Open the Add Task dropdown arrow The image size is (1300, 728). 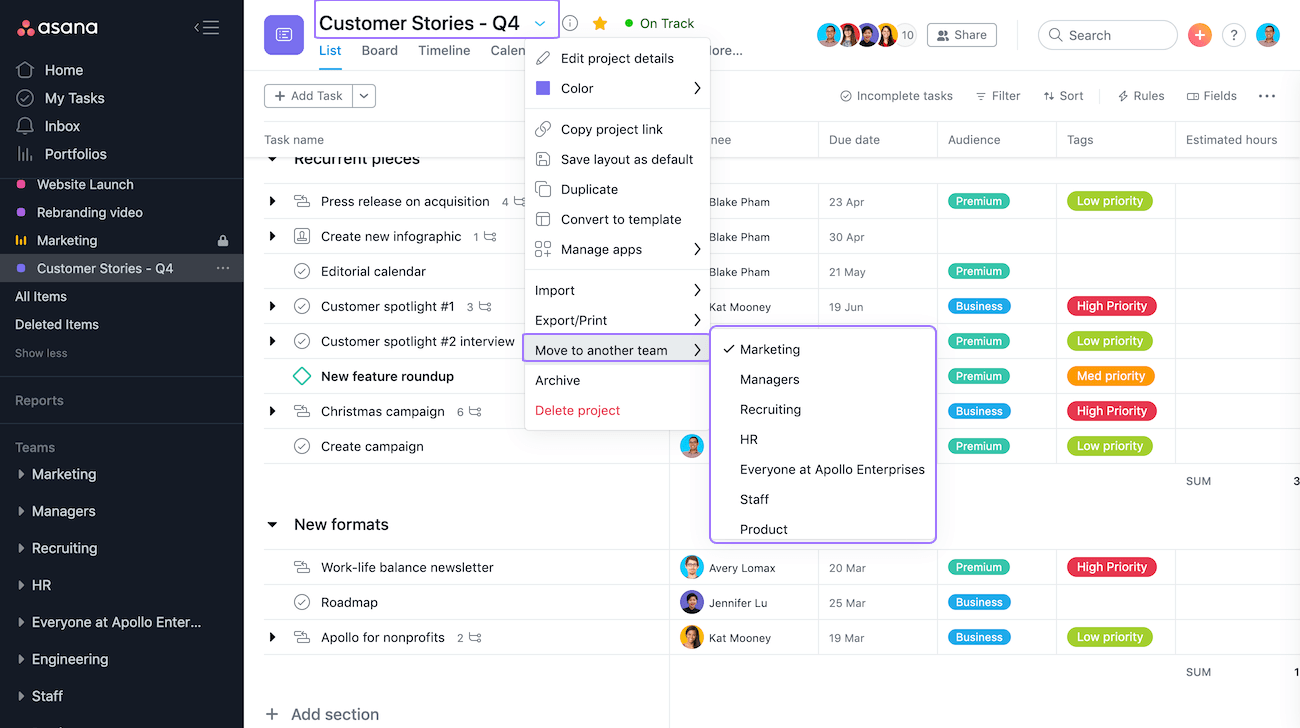tap(364, 95)
